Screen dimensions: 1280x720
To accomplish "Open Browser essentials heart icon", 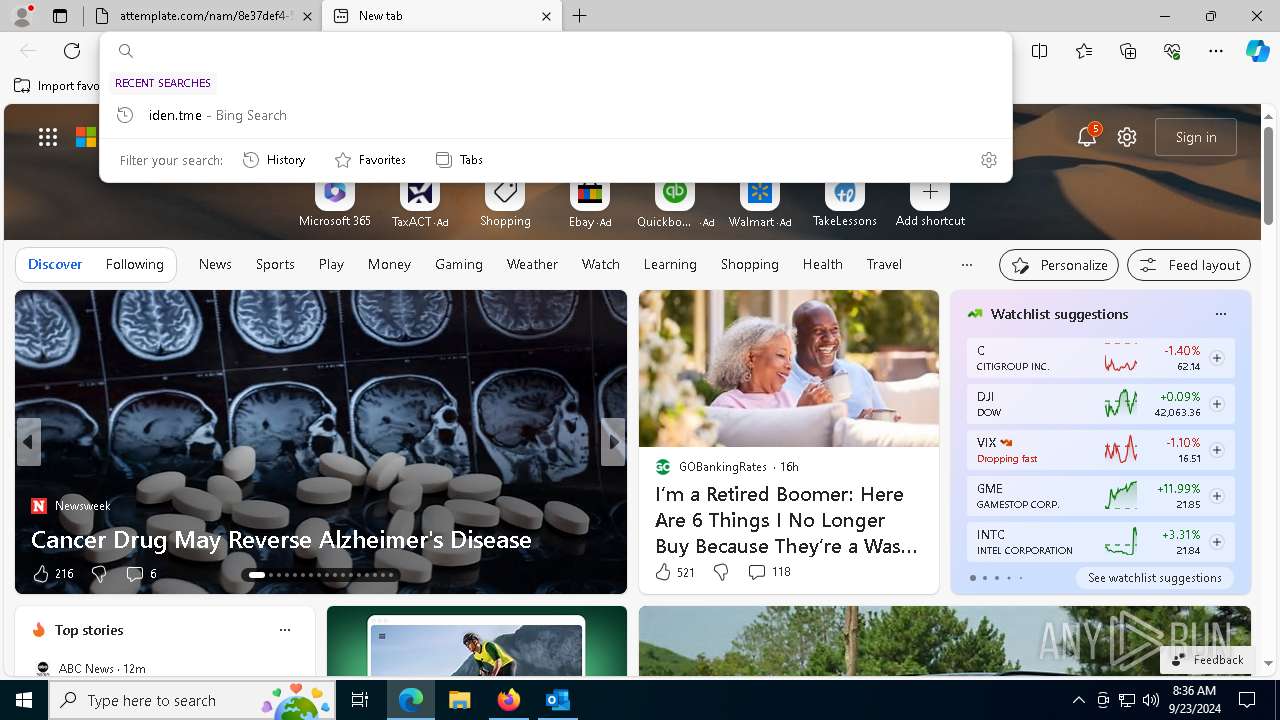I will pyautogui.click(x=1172, y=51).
